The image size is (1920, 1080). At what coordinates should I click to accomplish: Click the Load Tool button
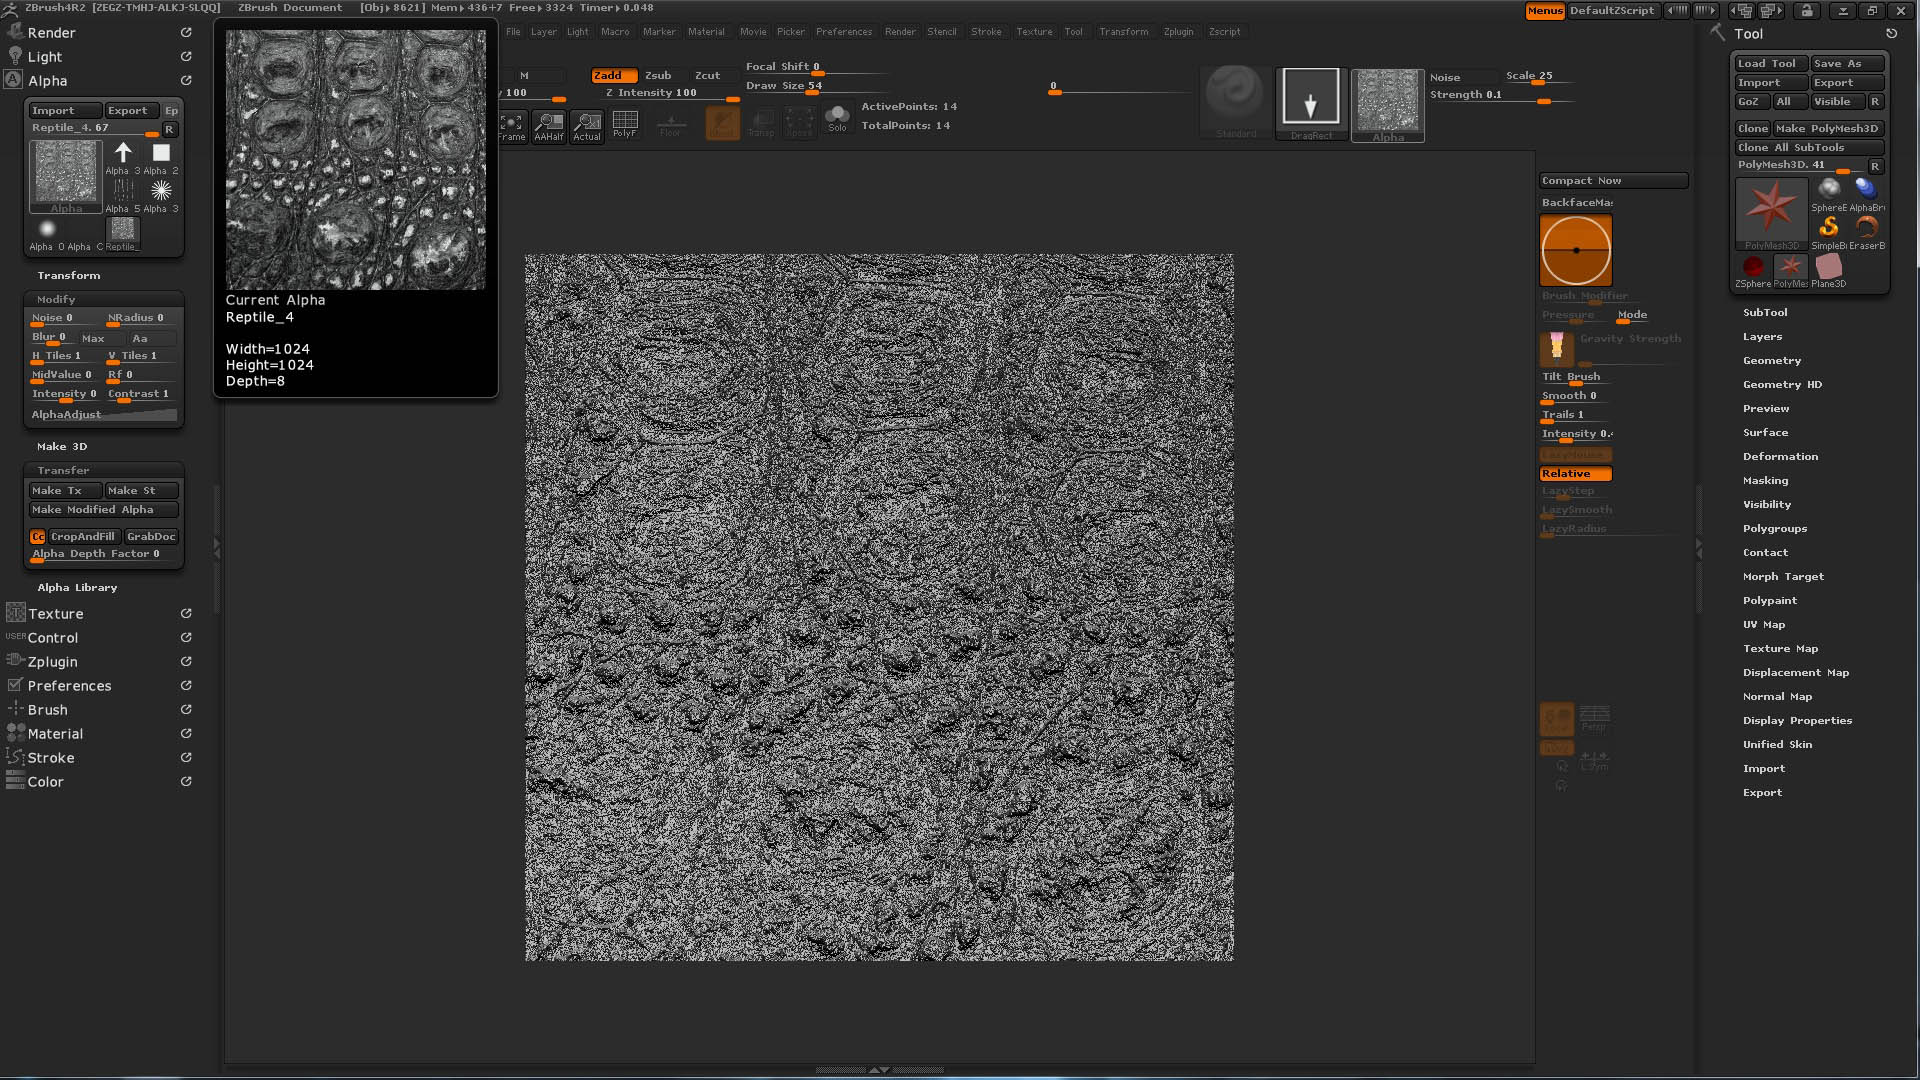pos(1771,63)
